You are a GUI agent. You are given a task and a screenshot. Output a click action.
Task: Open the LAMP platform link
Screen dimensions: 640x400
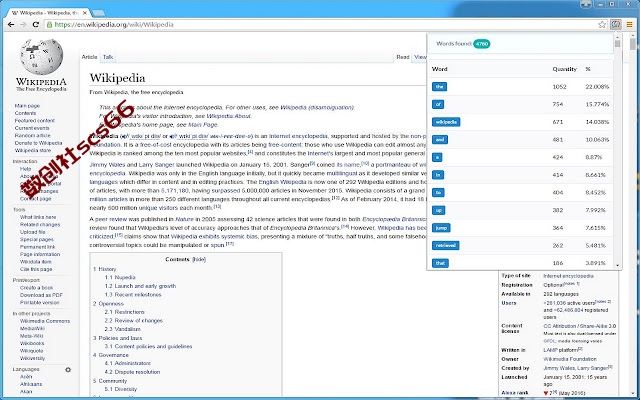click(561, 350)
